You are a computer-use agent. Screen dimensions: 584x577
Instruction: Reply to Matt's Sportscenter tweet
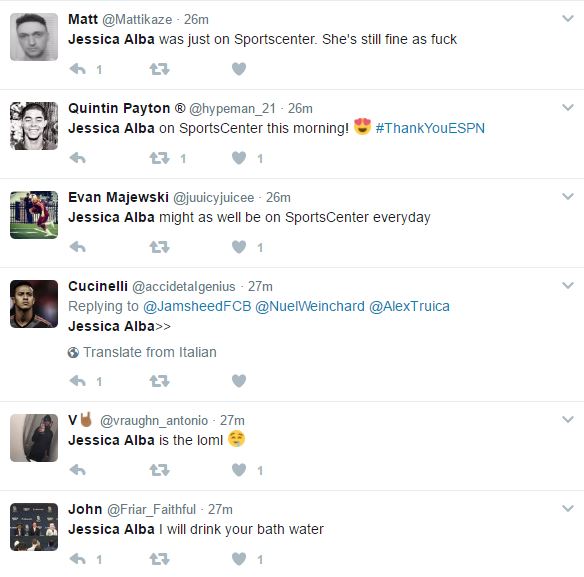78,69
